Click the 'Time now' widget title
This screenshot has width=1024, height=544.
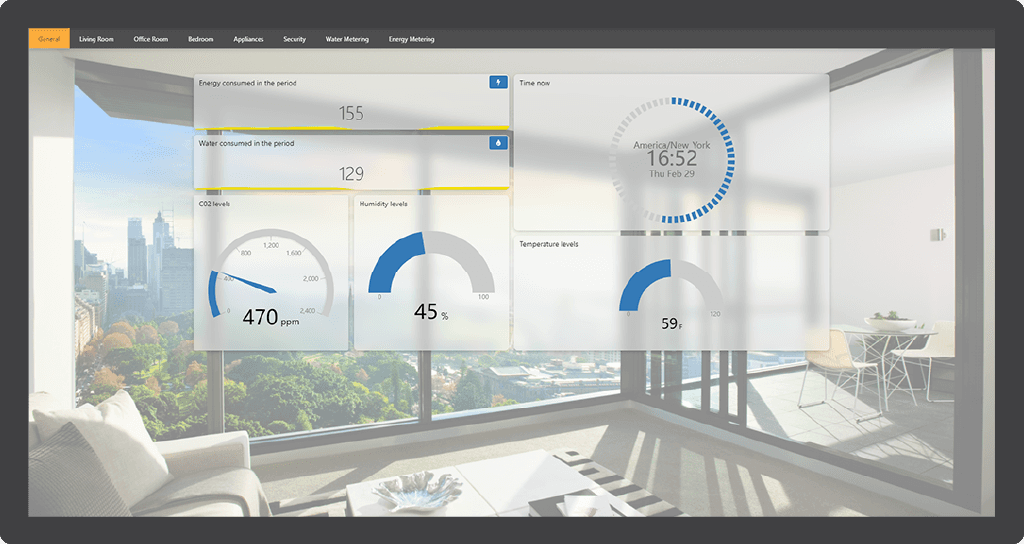534,83
